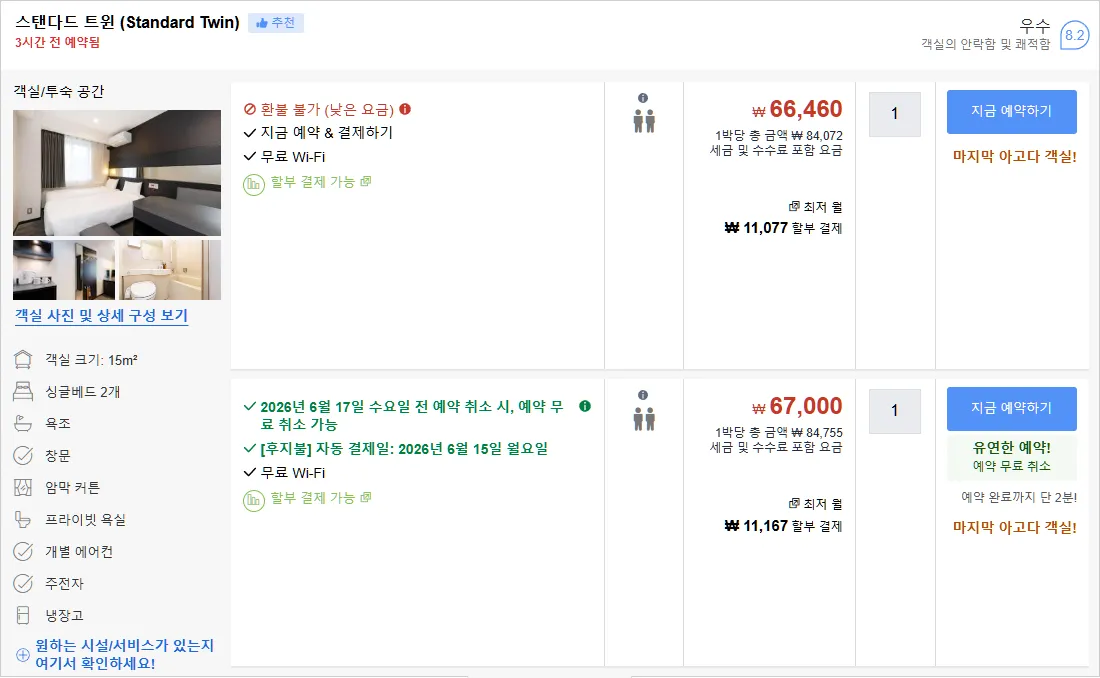Open 최저 월 installment popup under ₩66,460
The image size is (1100, 678).
(815, 207)
